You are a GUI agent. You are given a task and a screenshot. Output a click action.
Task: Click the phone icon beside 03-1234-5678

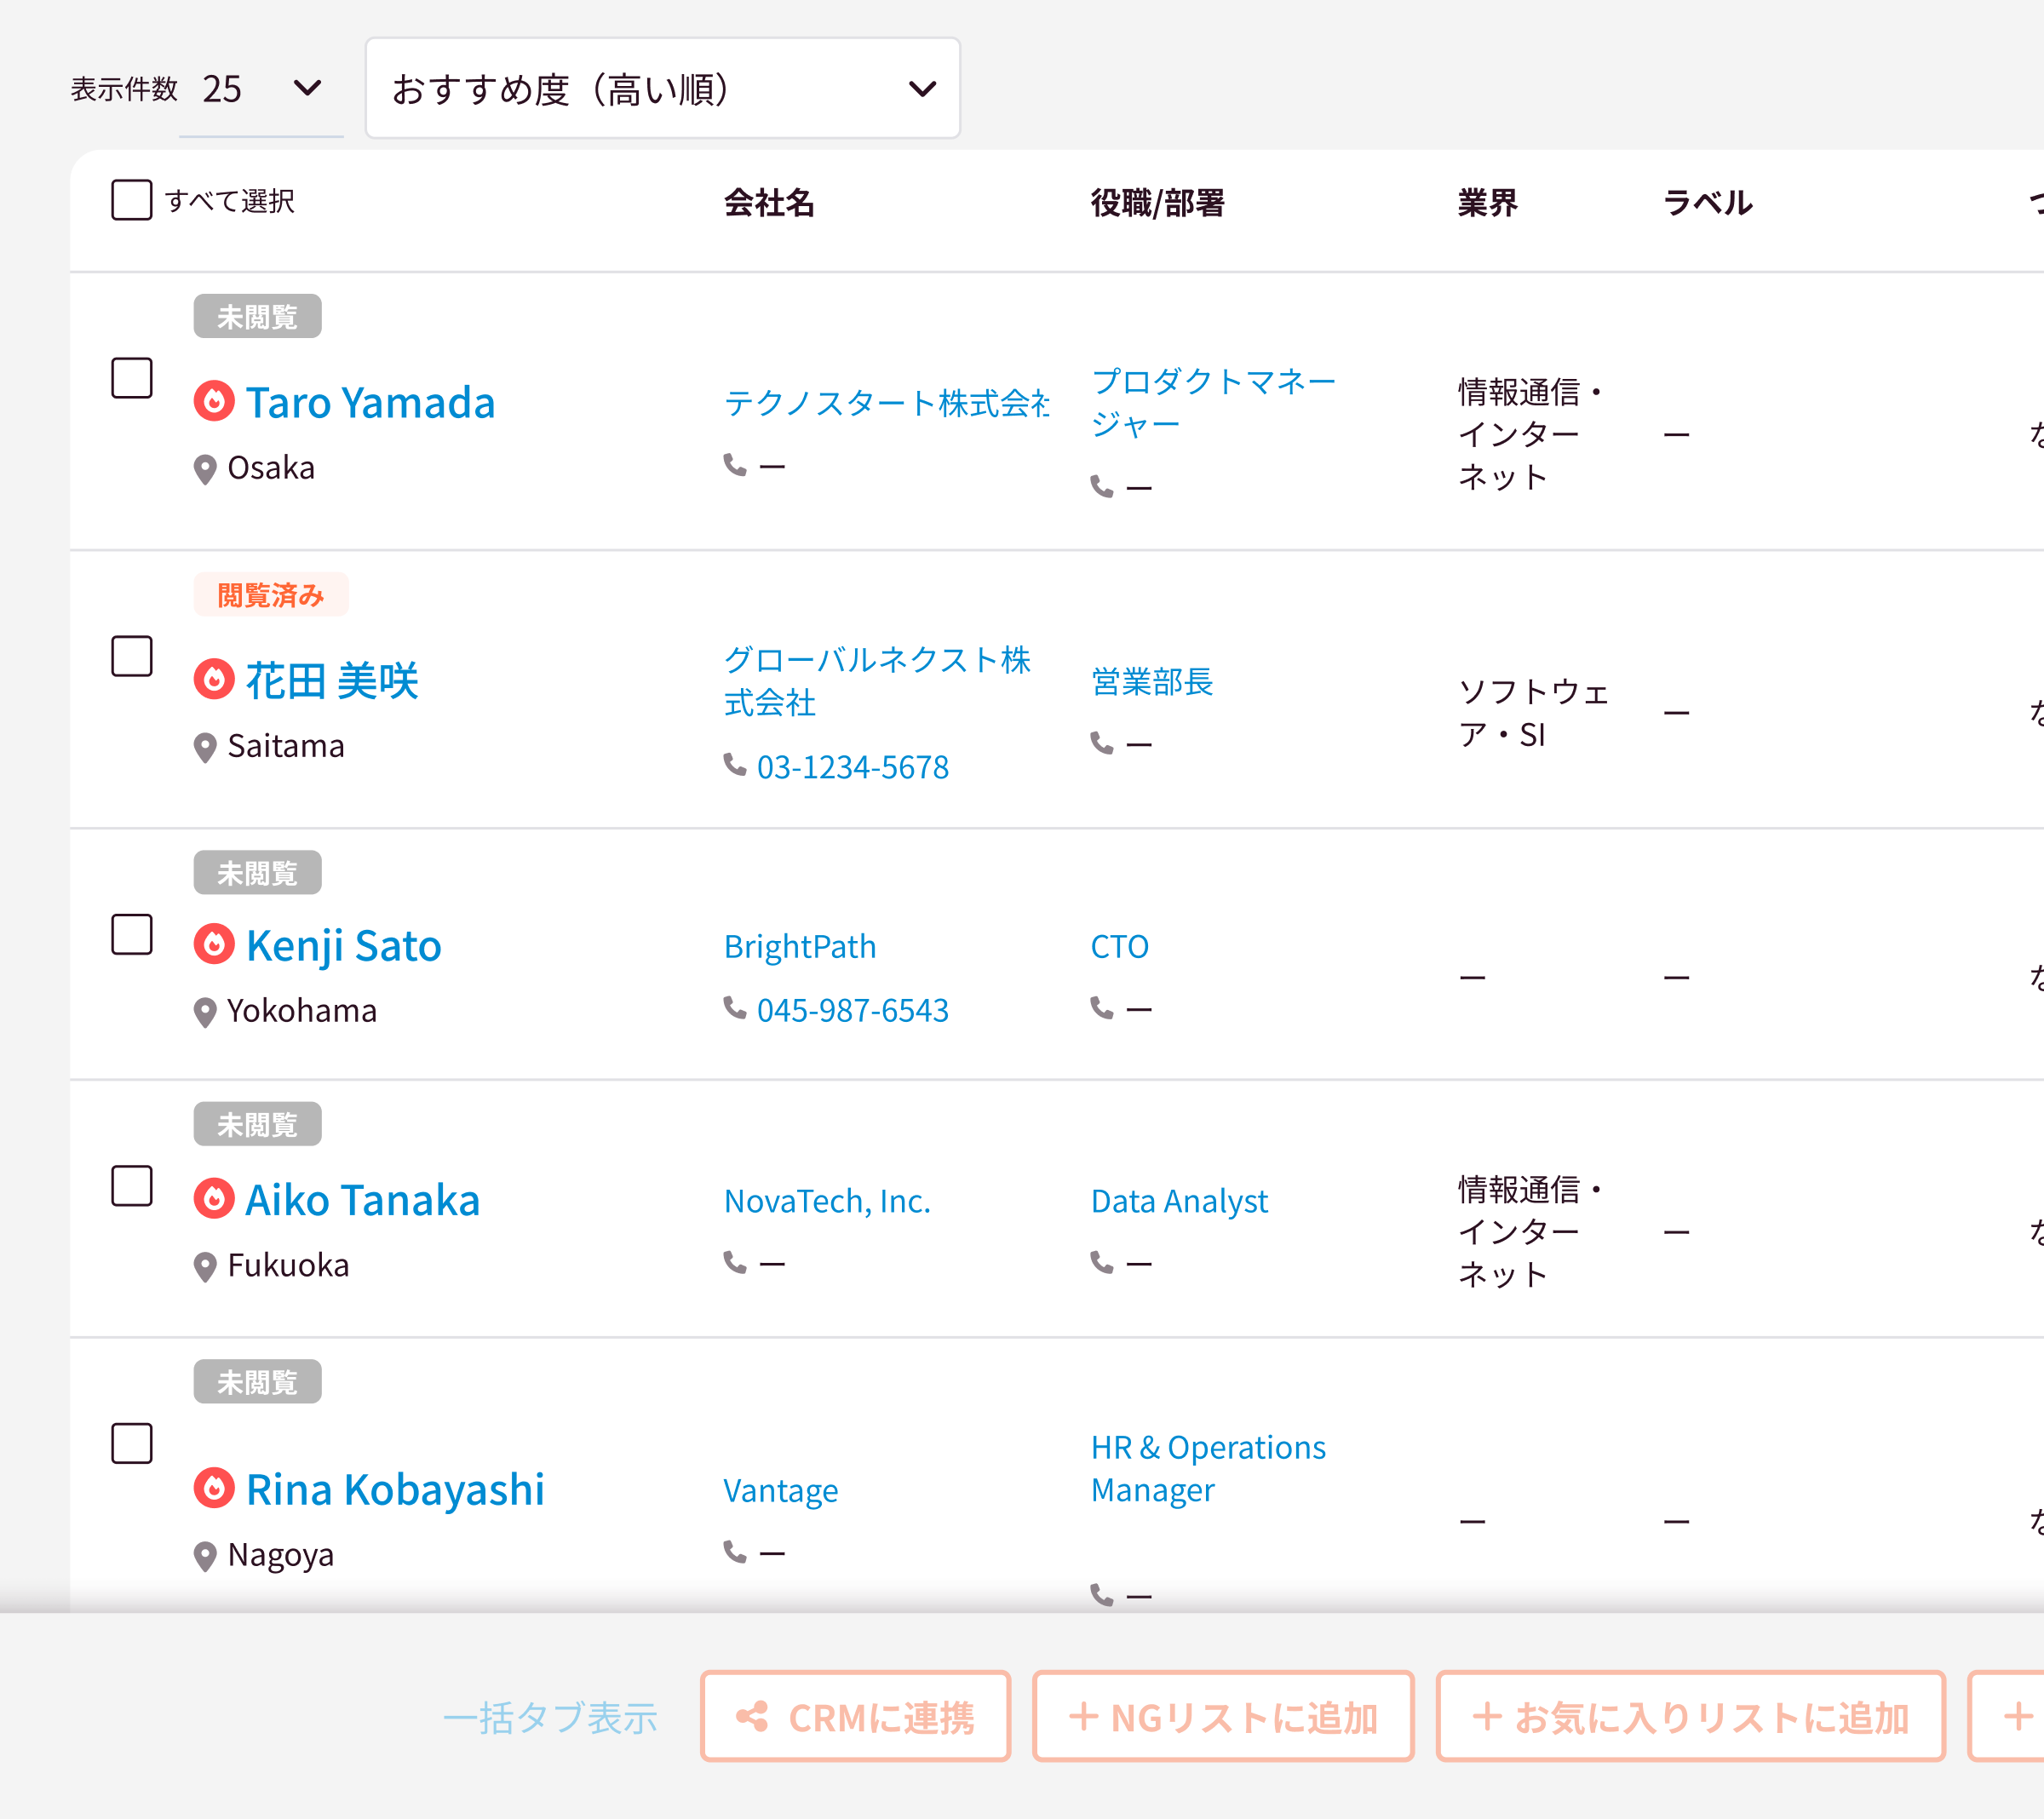pyautogui.click(x=735, y=765)
